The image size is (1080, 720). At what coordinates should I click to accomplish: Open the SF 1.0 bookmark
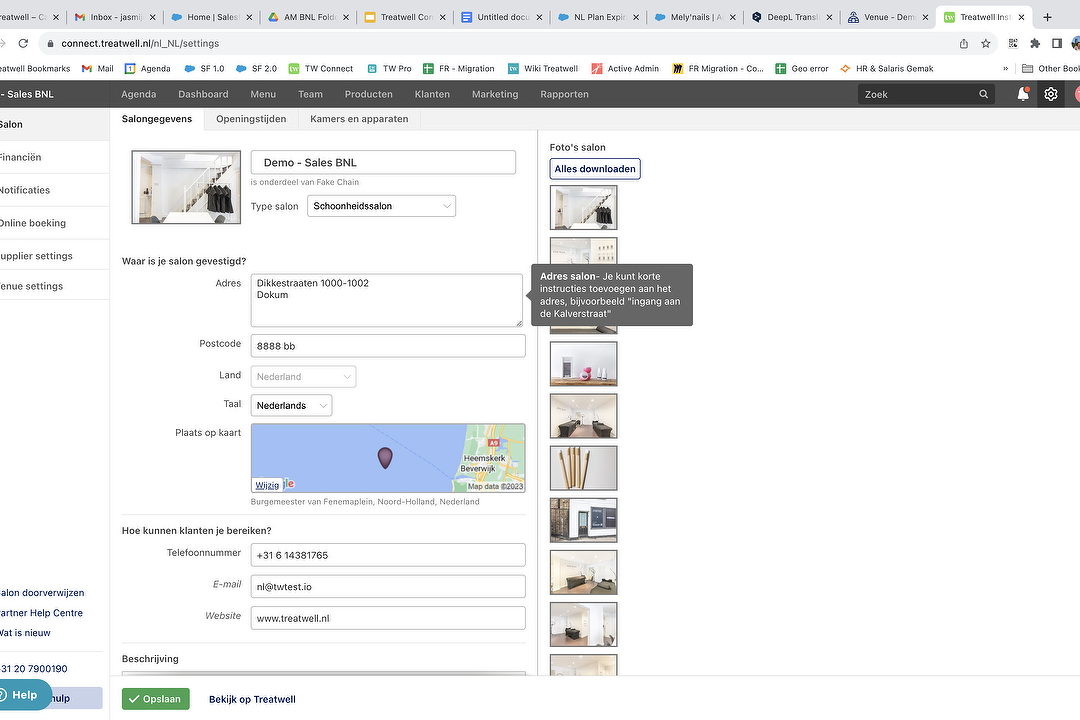click(205, 68)
